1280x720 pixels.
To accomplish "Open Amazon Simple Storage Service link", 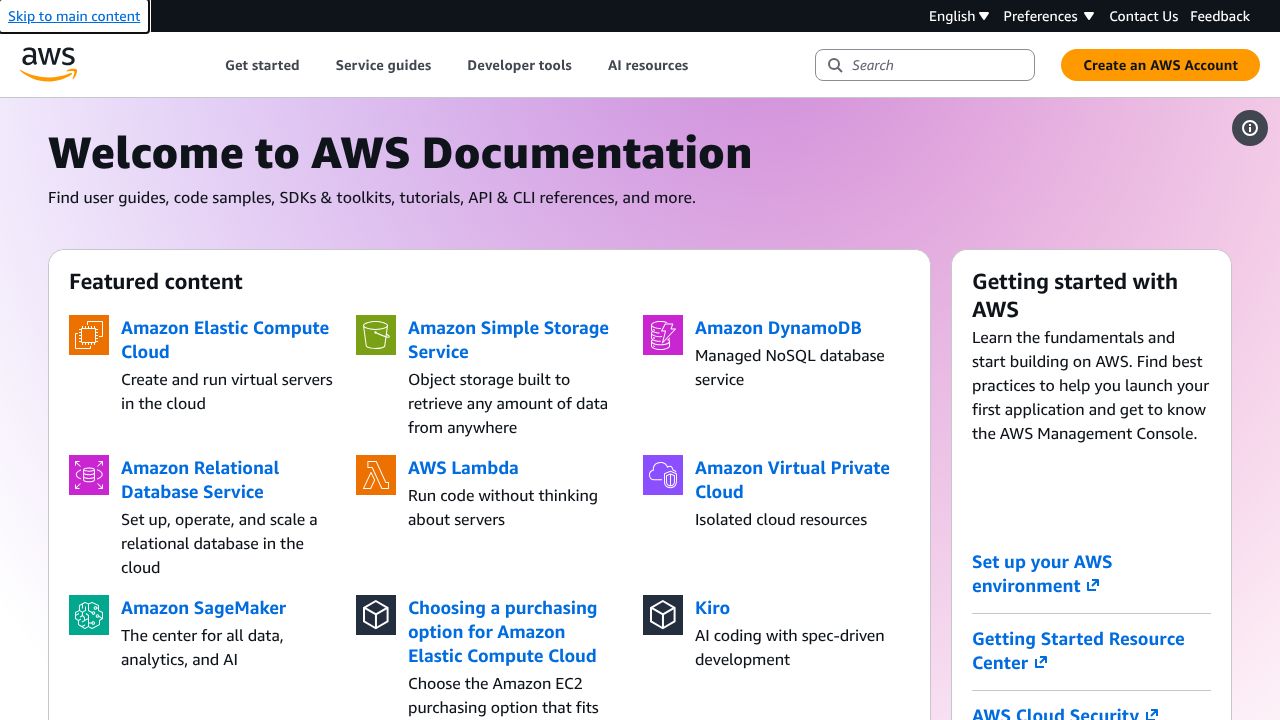I will click(x=508, y=340).
